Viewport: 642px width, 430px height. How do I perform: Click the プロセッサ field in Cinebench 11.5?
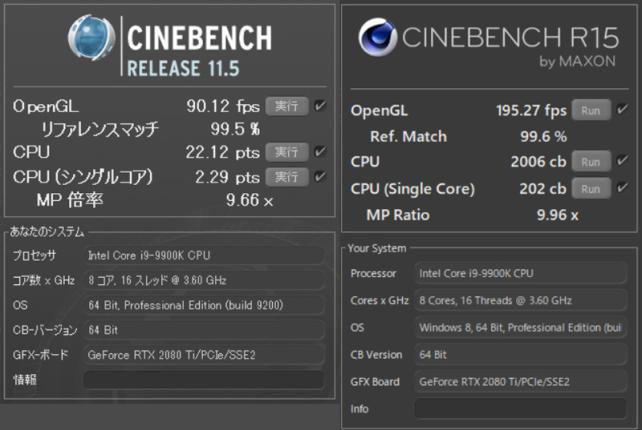(x=203, y=256)
